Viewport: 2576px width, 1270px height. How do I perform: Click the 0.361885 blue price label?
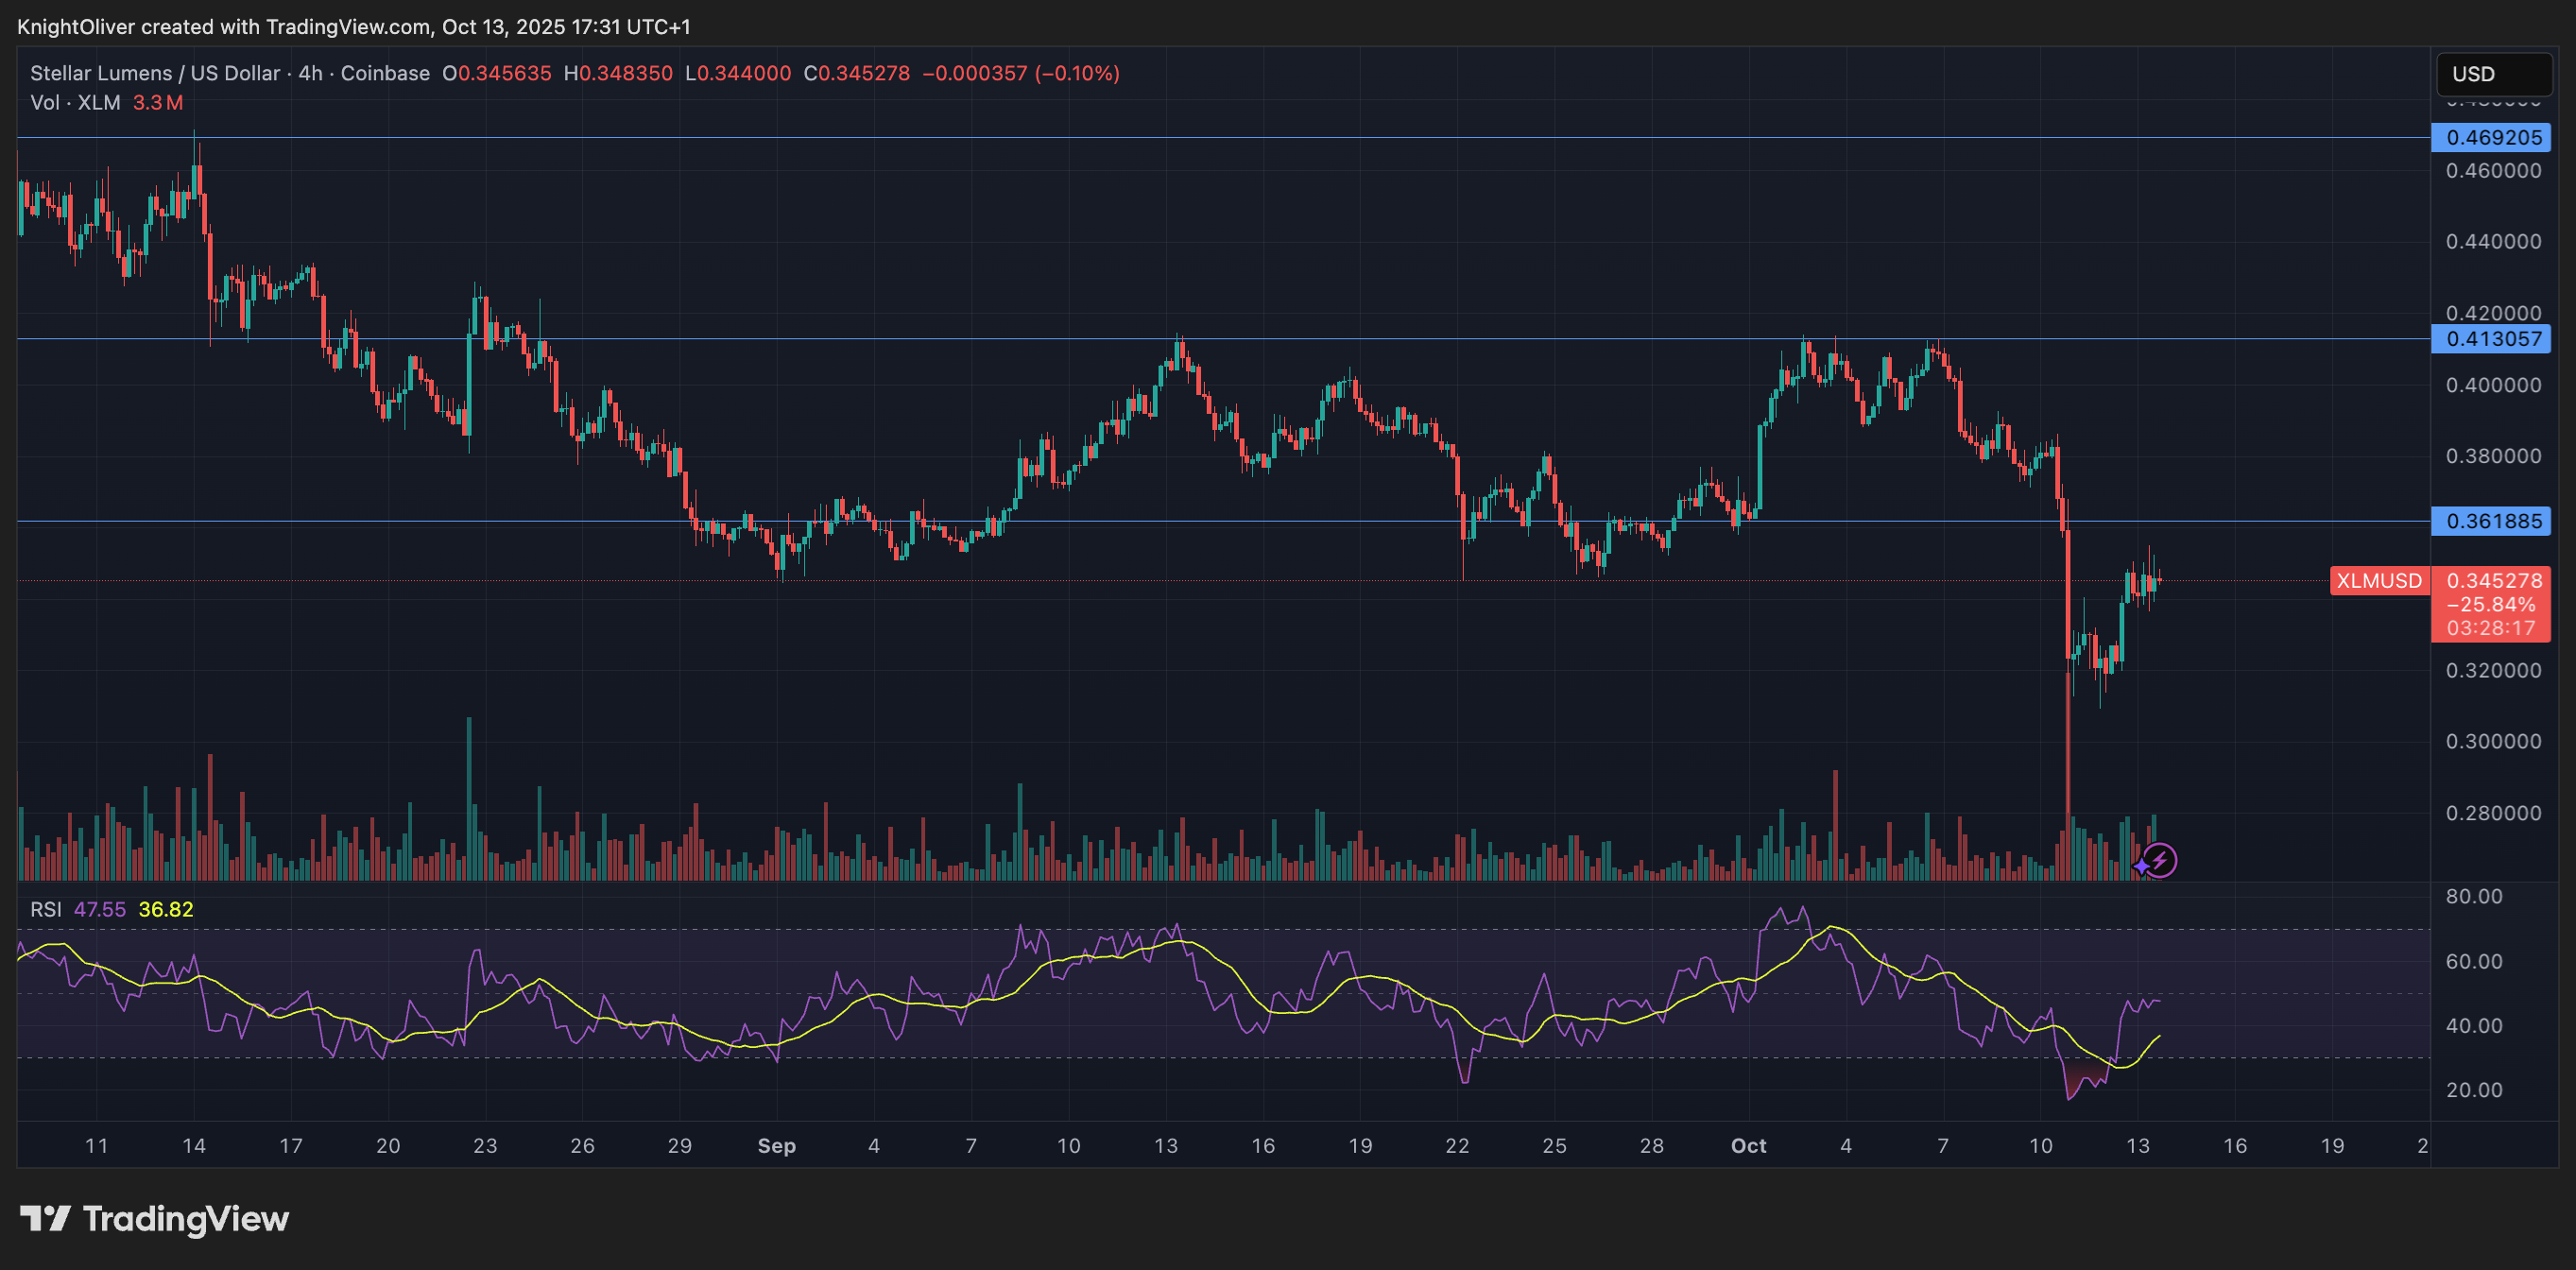[x=2490, y=522]
